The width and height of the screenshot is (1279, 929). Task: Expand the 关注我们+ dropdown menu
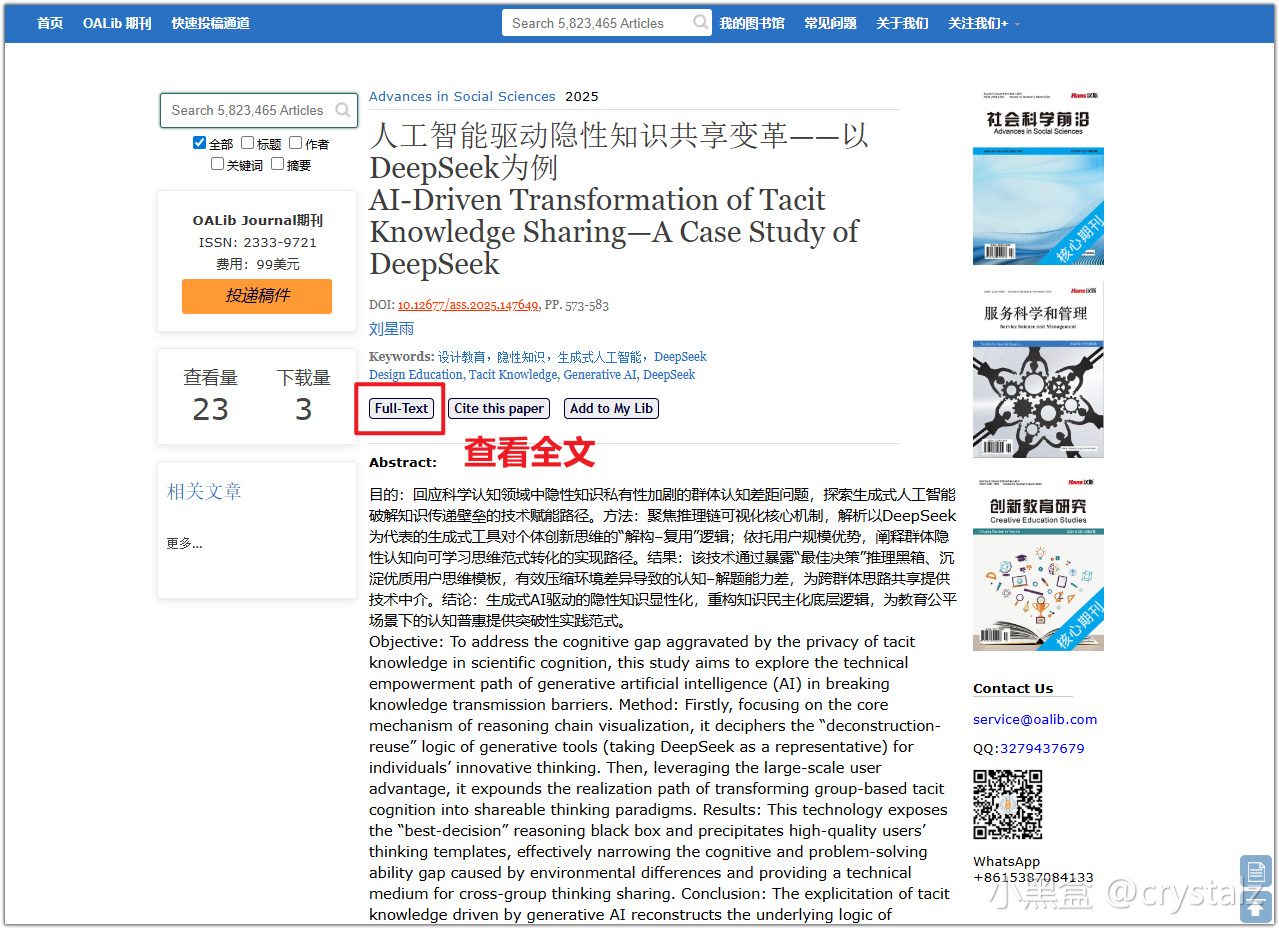[984, 23]
